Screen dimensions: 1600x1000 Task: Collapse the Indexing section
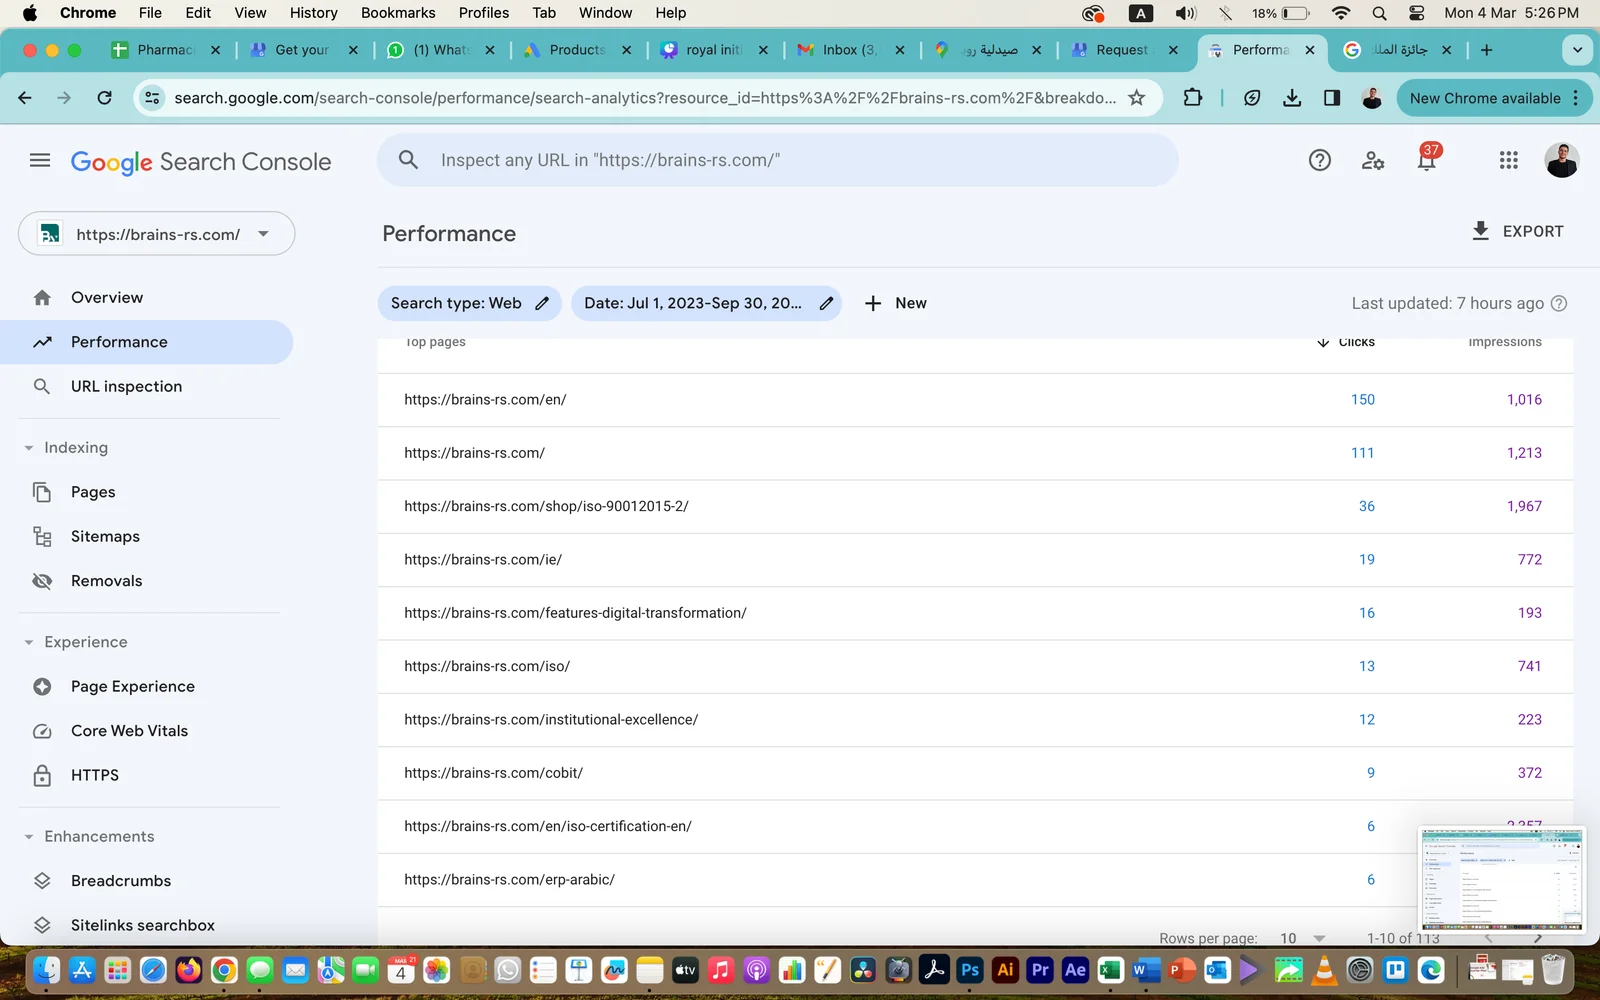29,448
